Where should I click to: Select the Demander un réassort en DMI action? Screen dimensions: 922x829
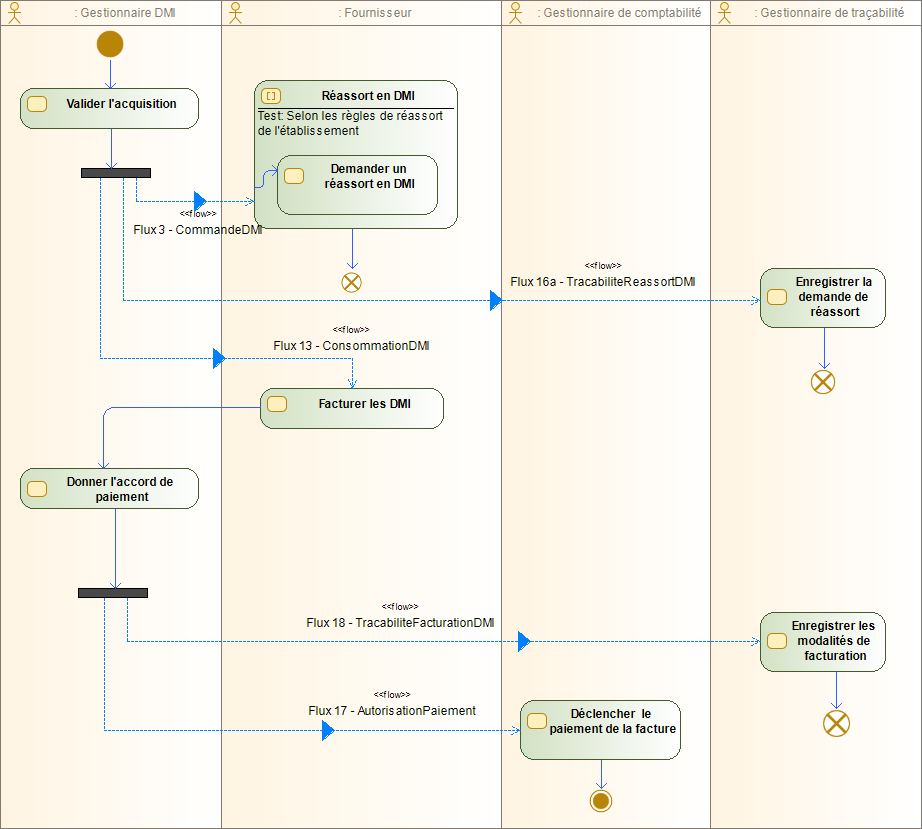coord(357,184)
